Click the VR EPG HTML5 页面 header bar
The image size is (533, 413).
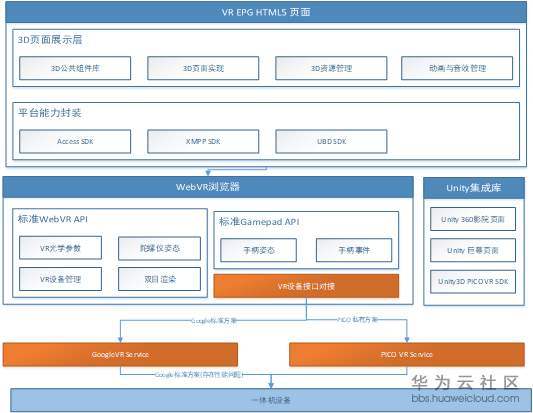tap(266, 12)
